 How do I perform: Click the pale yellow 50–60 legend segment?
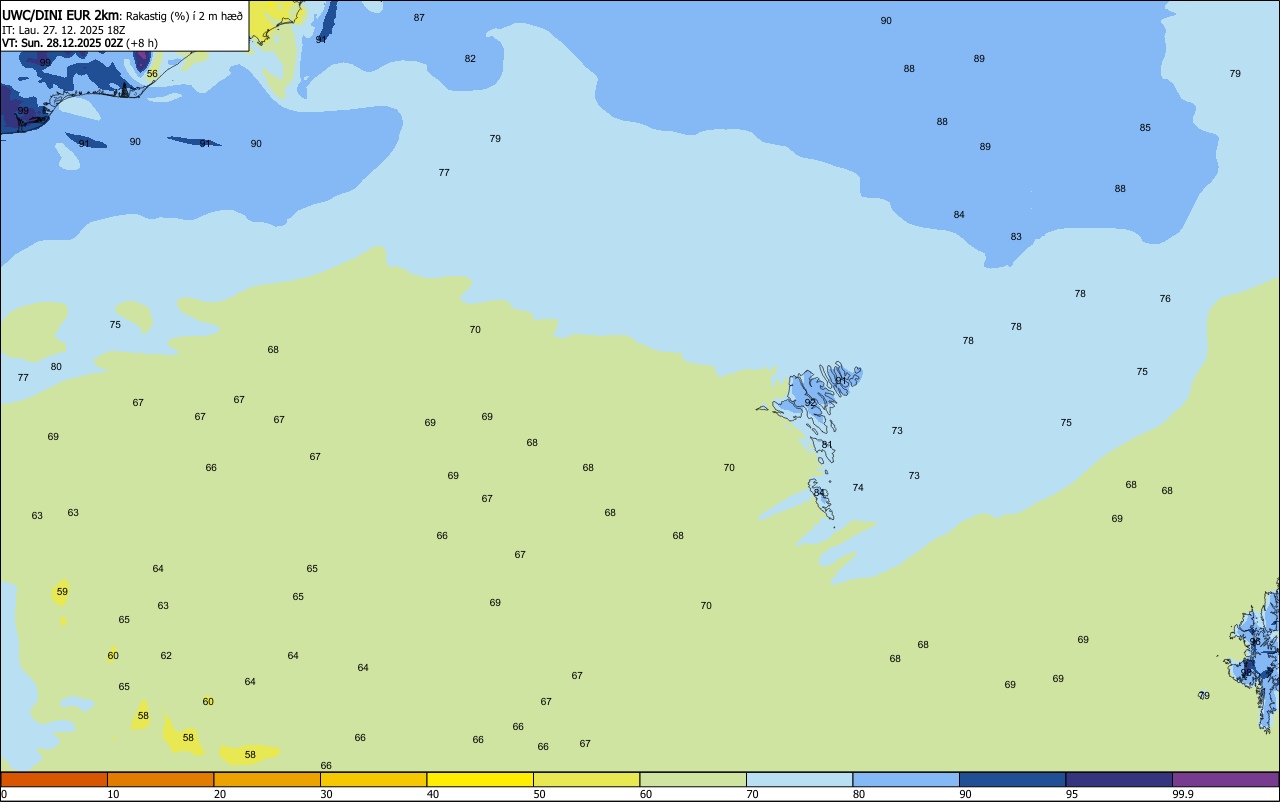pyautogui.click(x=586, y=779)
